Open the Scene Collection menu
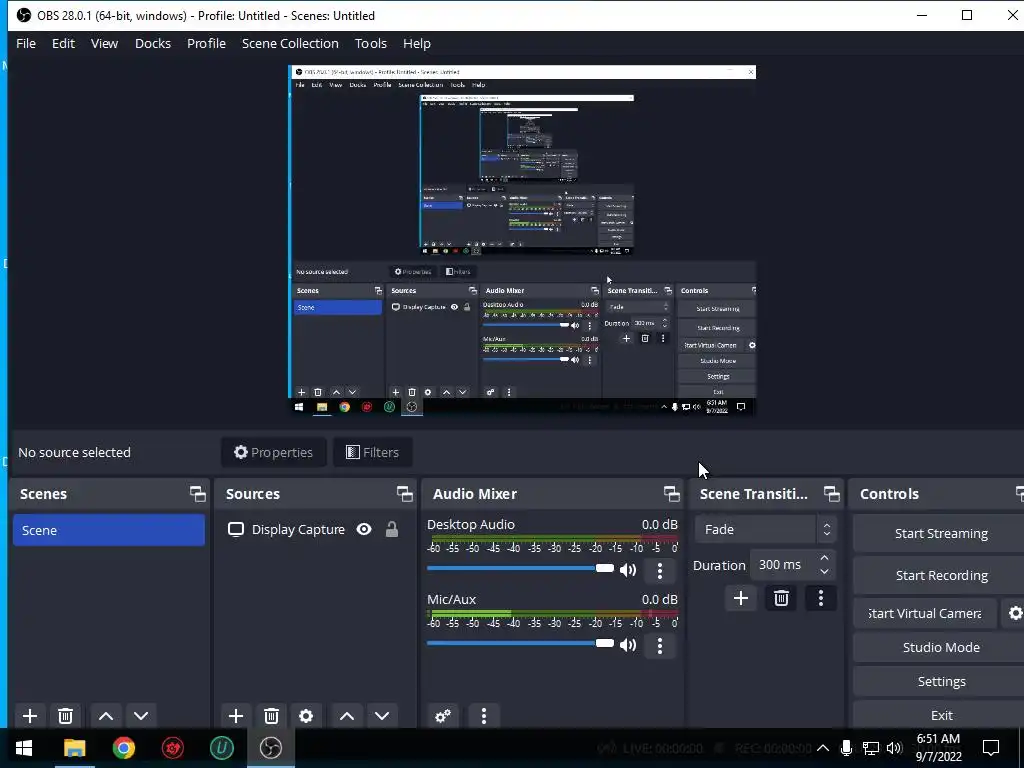The height and width of the screenshot is (768, 1024). click(x=290, y=43)
